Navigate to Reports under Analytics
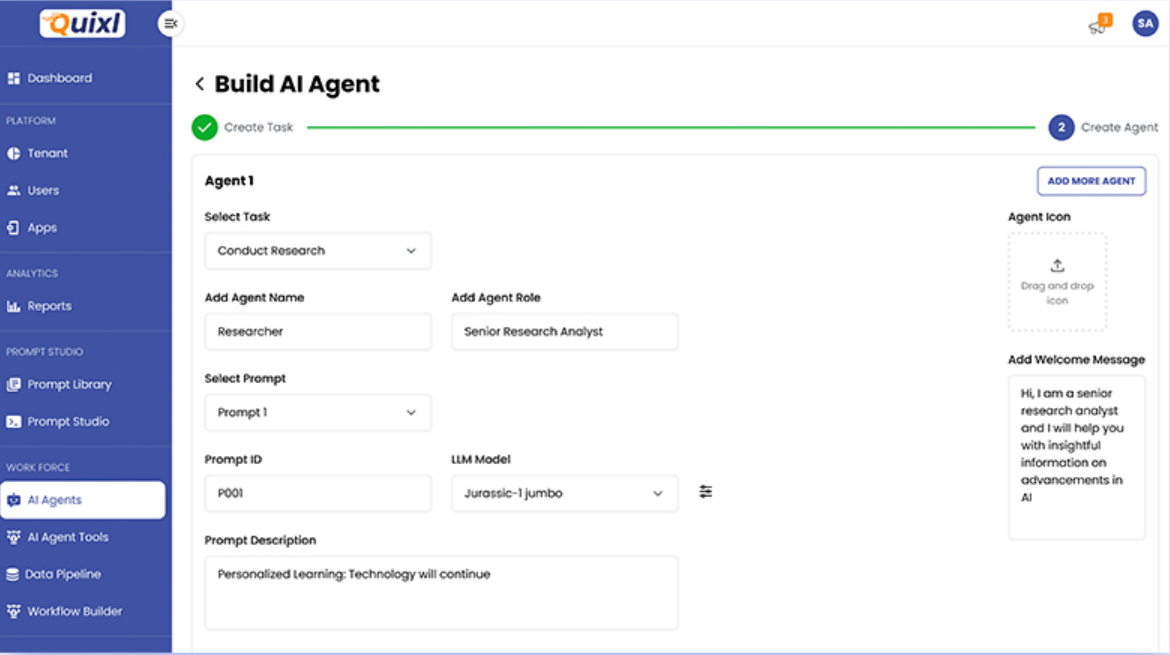Viewport: 1170px width, 655px height. [x=49, y=306]
